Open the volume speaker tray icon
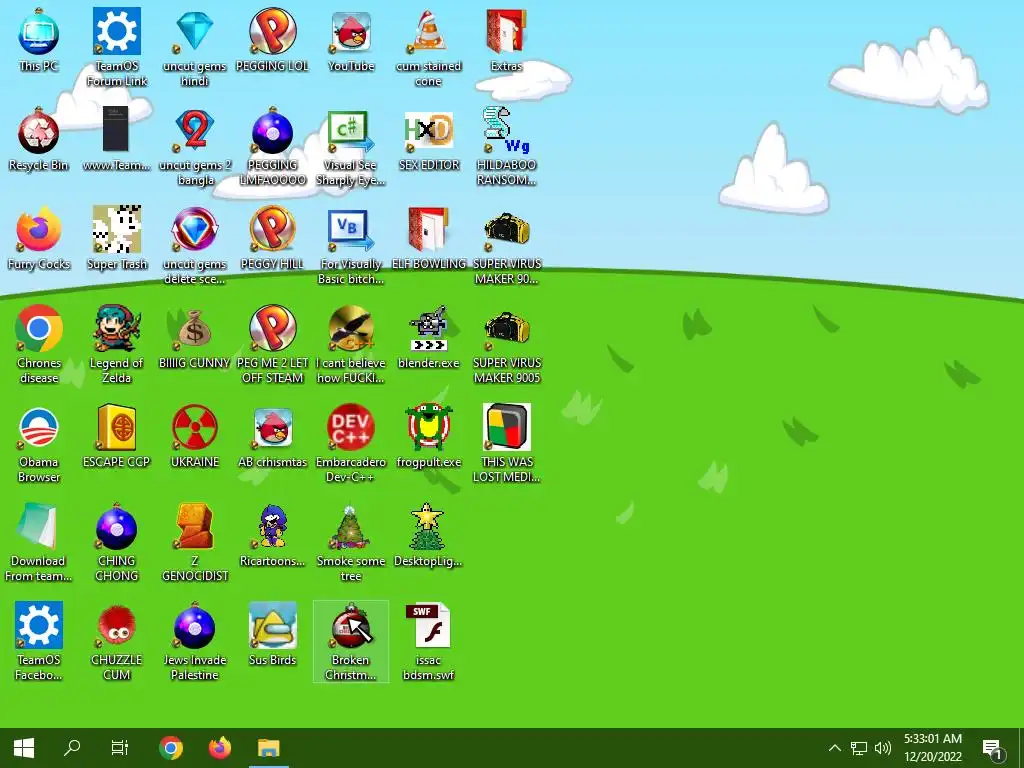This screenshot has height=768, width=1024. click(x=883, y=748)
